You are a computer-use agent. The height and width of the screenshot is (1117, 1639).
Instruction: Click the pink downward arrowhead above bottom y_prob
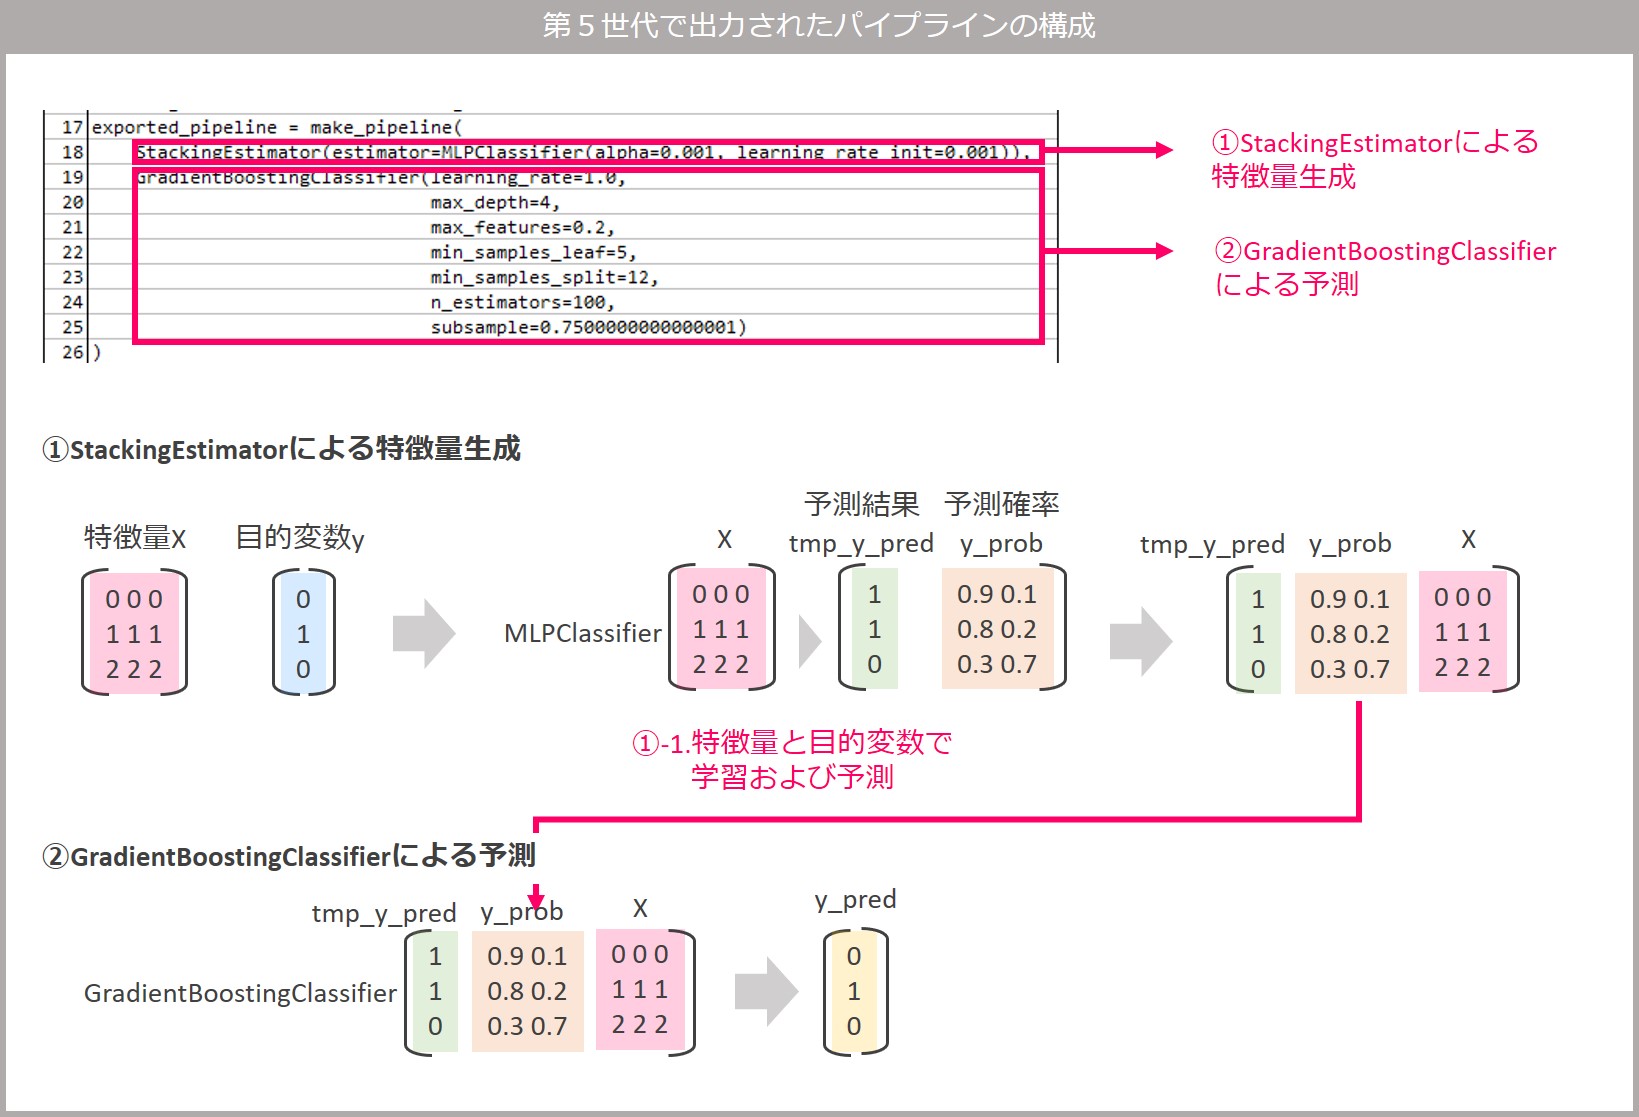click(x=536, y=896)
